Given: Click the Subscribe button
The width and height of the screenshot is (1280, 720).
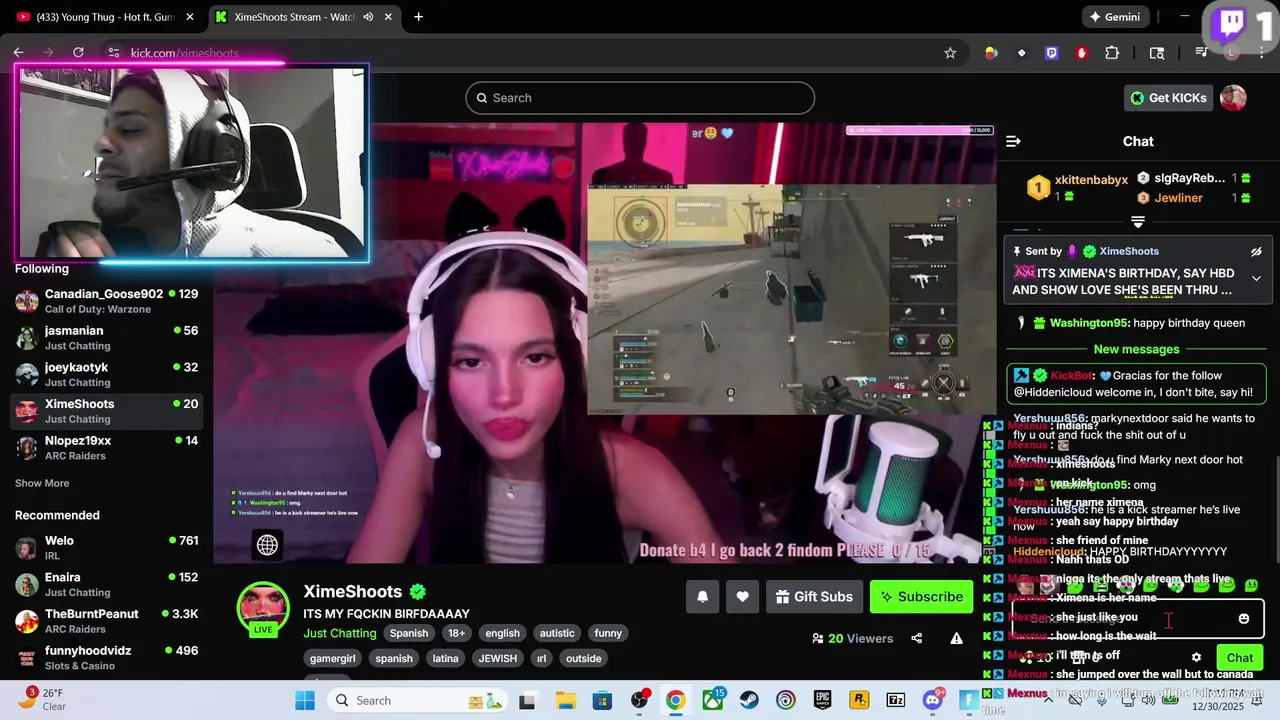Looking at the screenshot, I should 921,597.
